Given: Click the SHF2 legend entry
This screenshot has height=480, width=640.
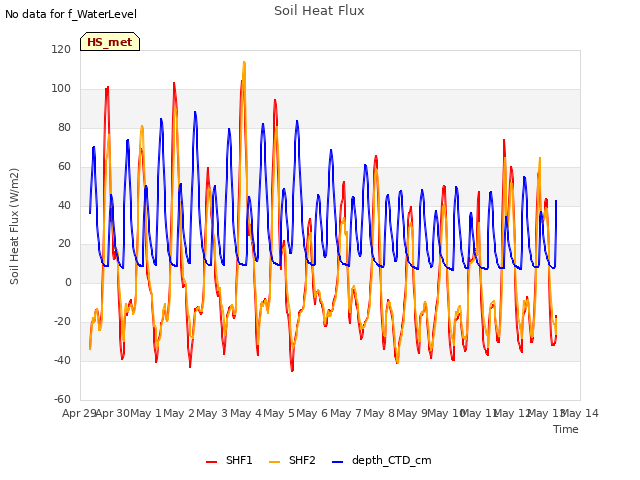Looking at the screenshot, I should tap(292, 460).
